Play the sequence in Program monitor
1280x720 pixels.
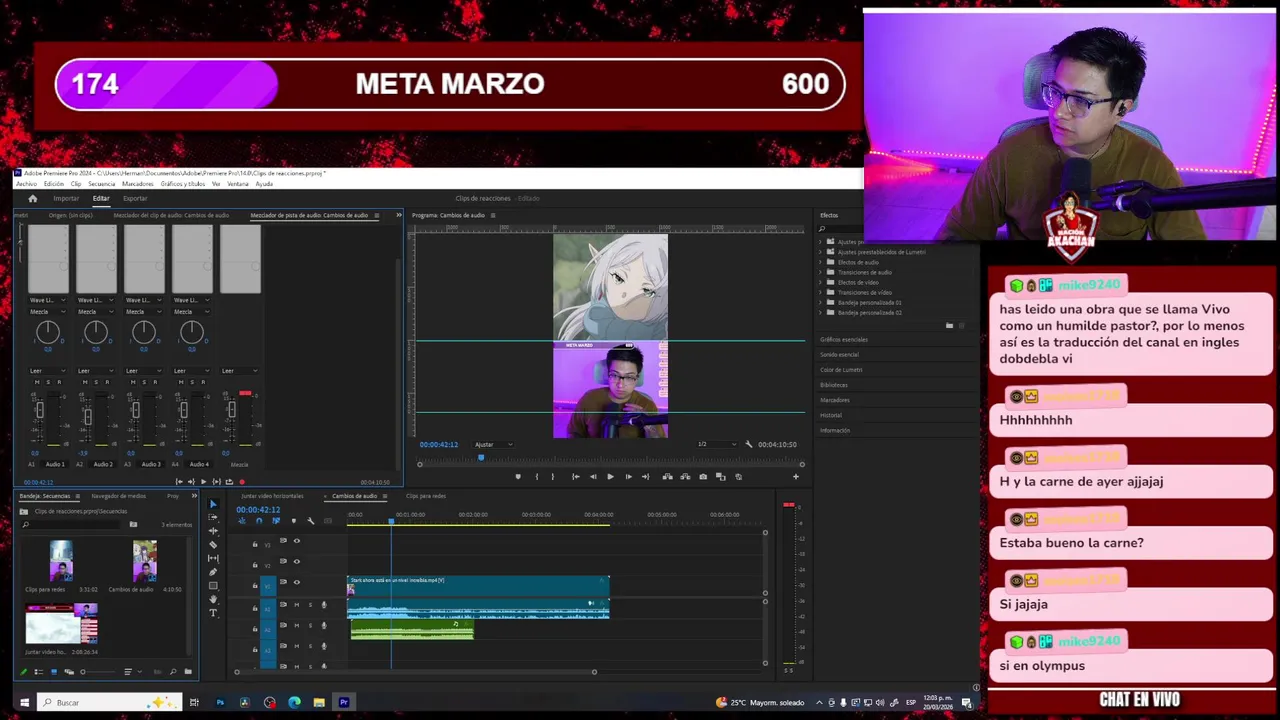pyautogui.click(x=610, y=476)
